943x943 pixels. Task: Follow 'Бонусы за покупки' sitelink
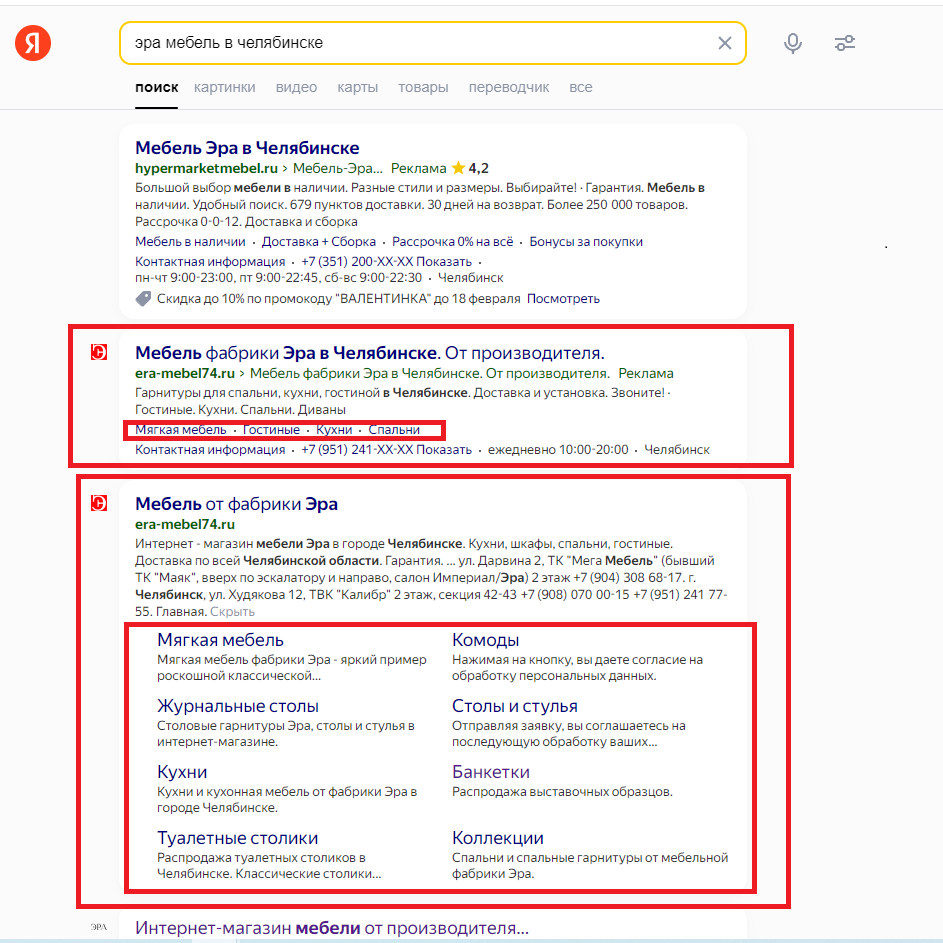[x=586, y=242]
